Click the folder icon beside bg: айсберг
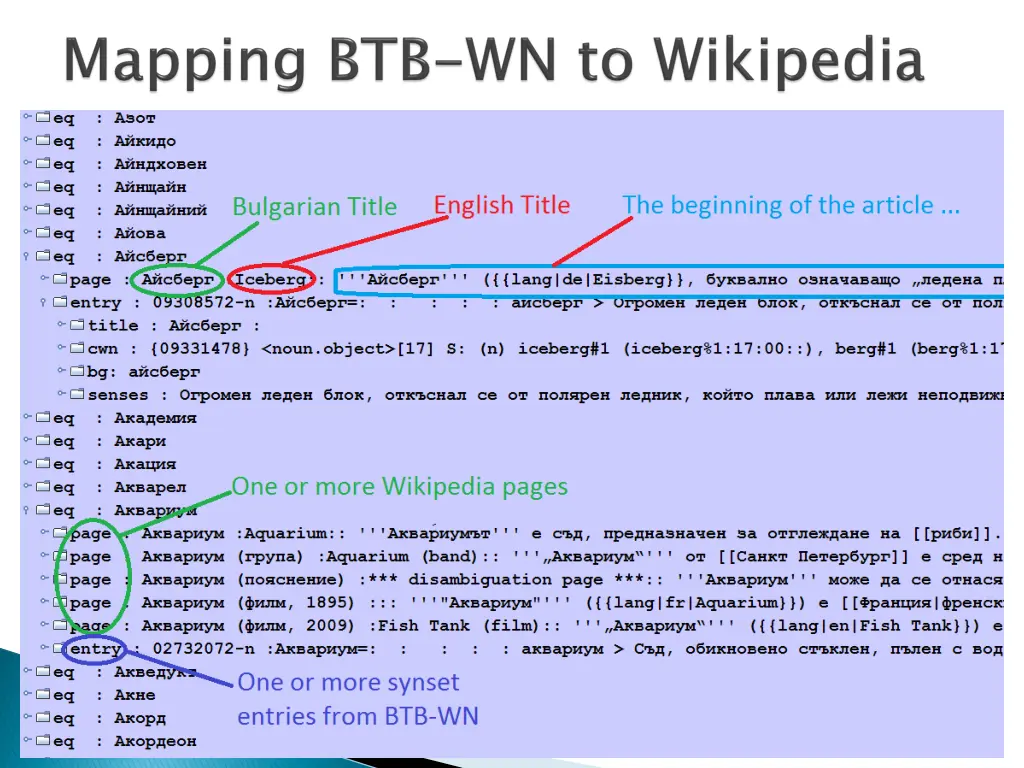This screenshot has height=768, width=1024. [x=77, y=372]
